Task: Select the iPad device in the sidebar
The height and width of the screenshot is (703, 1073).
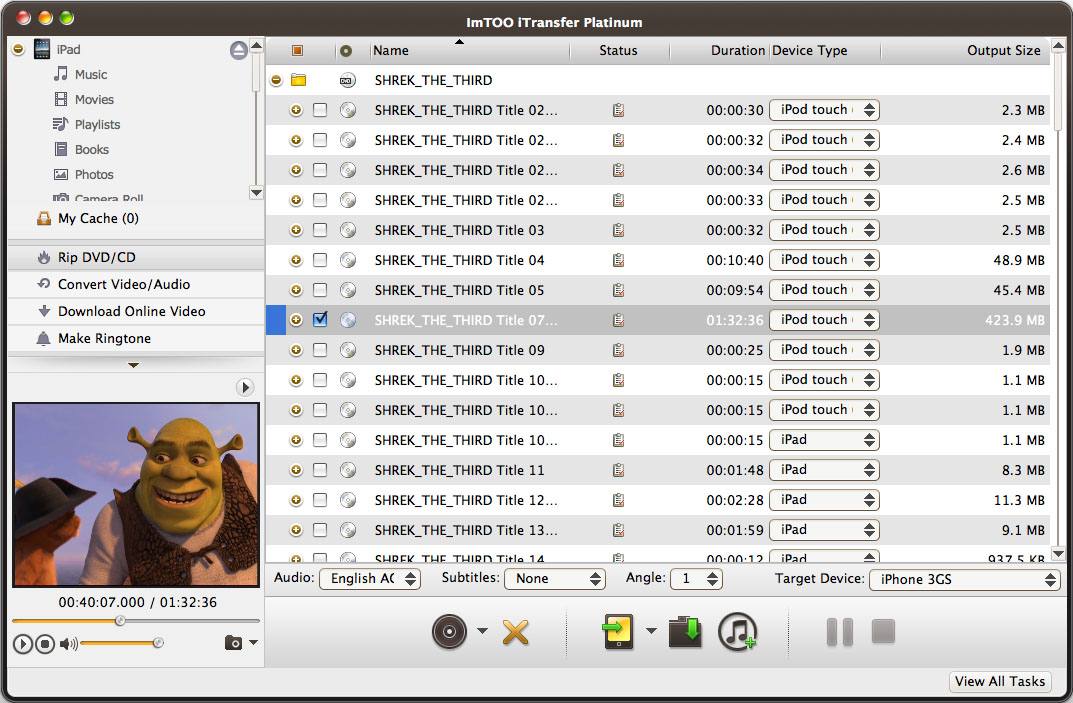Action: coord(68,49)
